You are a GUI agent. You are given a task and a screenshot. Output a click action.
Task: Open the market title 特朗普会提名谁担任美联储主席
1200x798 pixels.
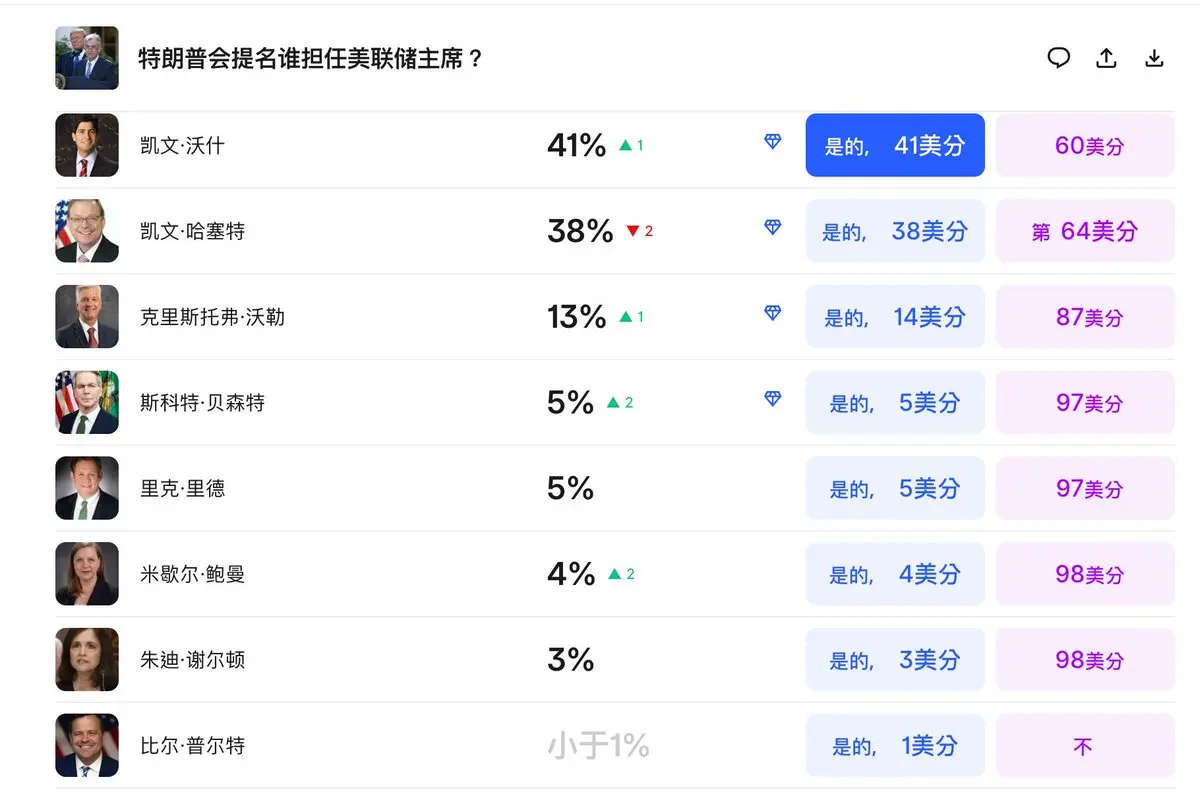click(311, 58)
